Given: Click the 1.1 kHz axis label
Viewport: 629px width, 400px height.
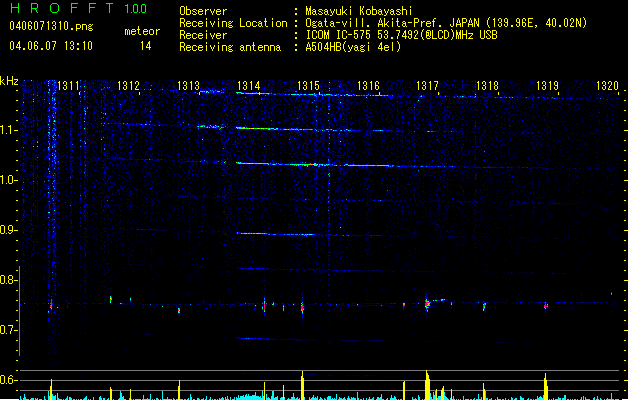Looking at the screenshot, I should click(8, 130).
